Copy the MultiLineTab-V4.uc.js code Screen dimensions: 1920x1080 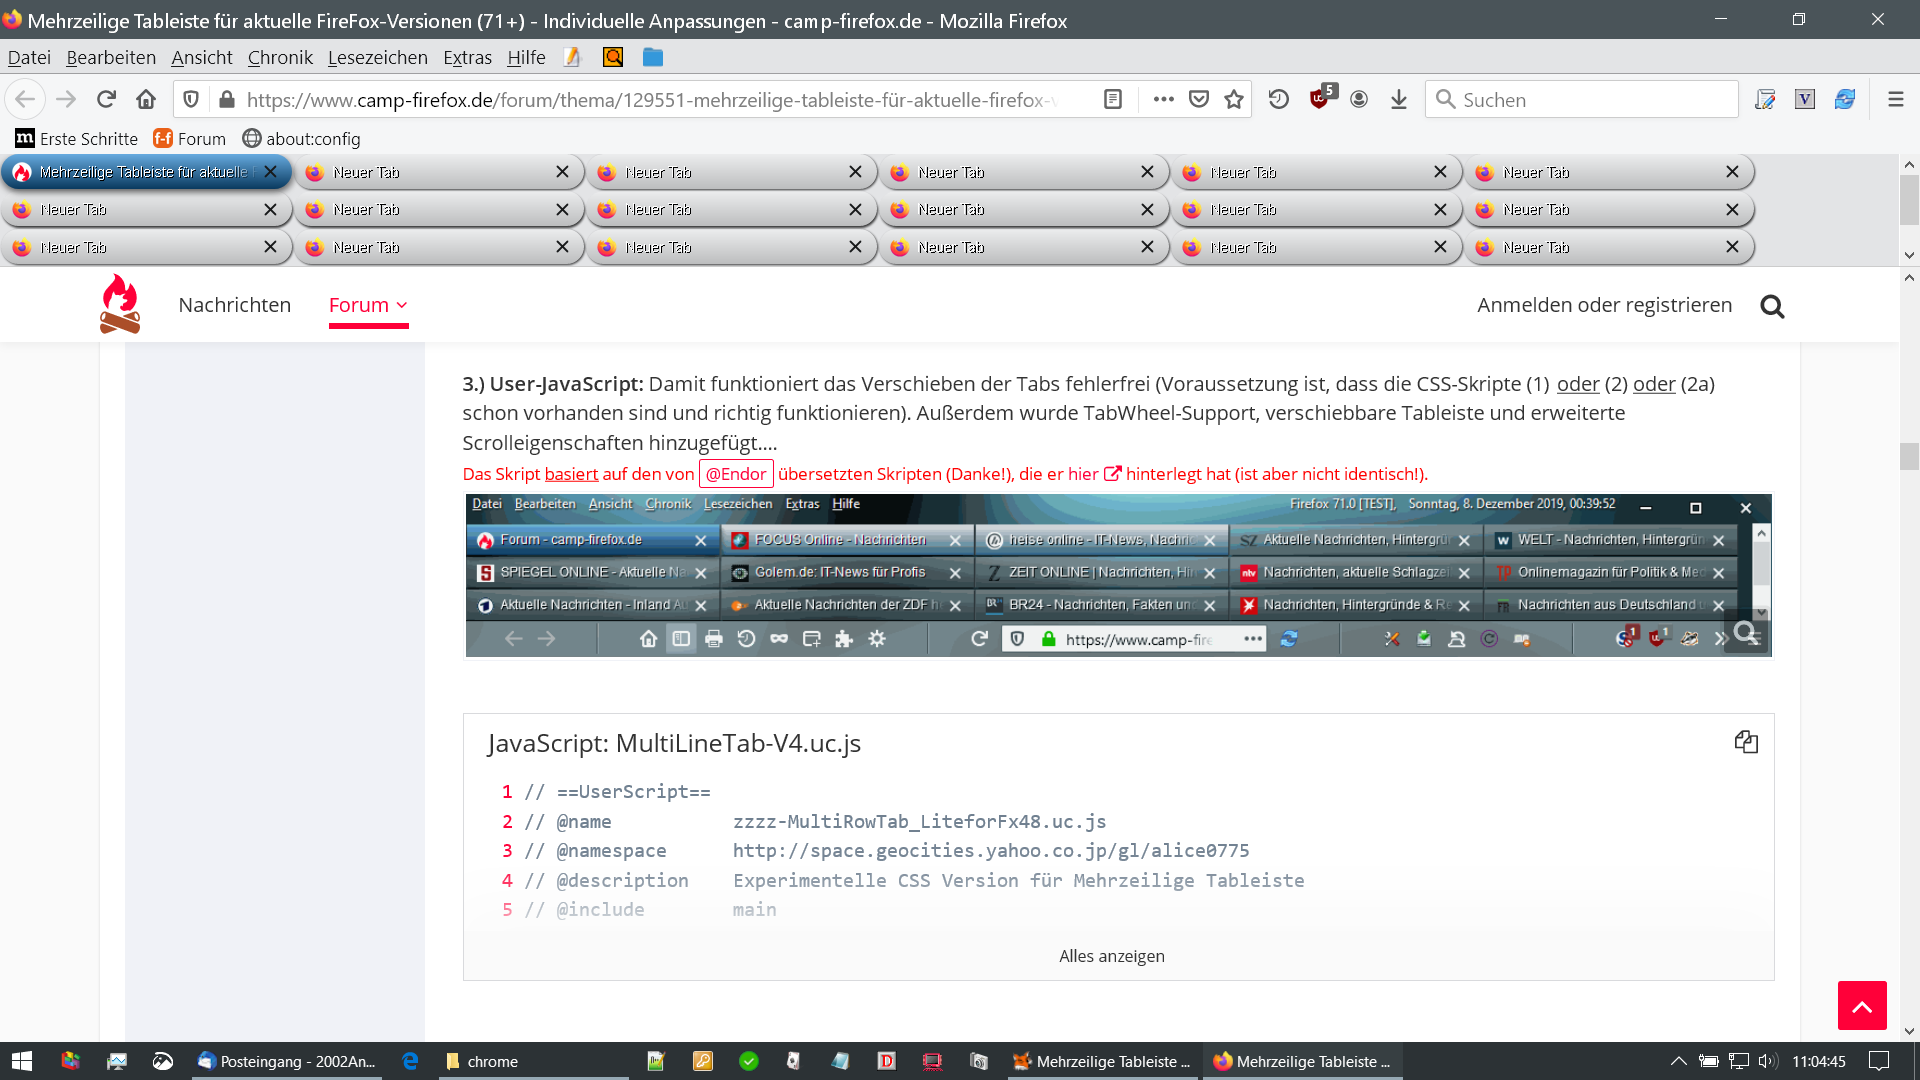[x=1746, y=742]
